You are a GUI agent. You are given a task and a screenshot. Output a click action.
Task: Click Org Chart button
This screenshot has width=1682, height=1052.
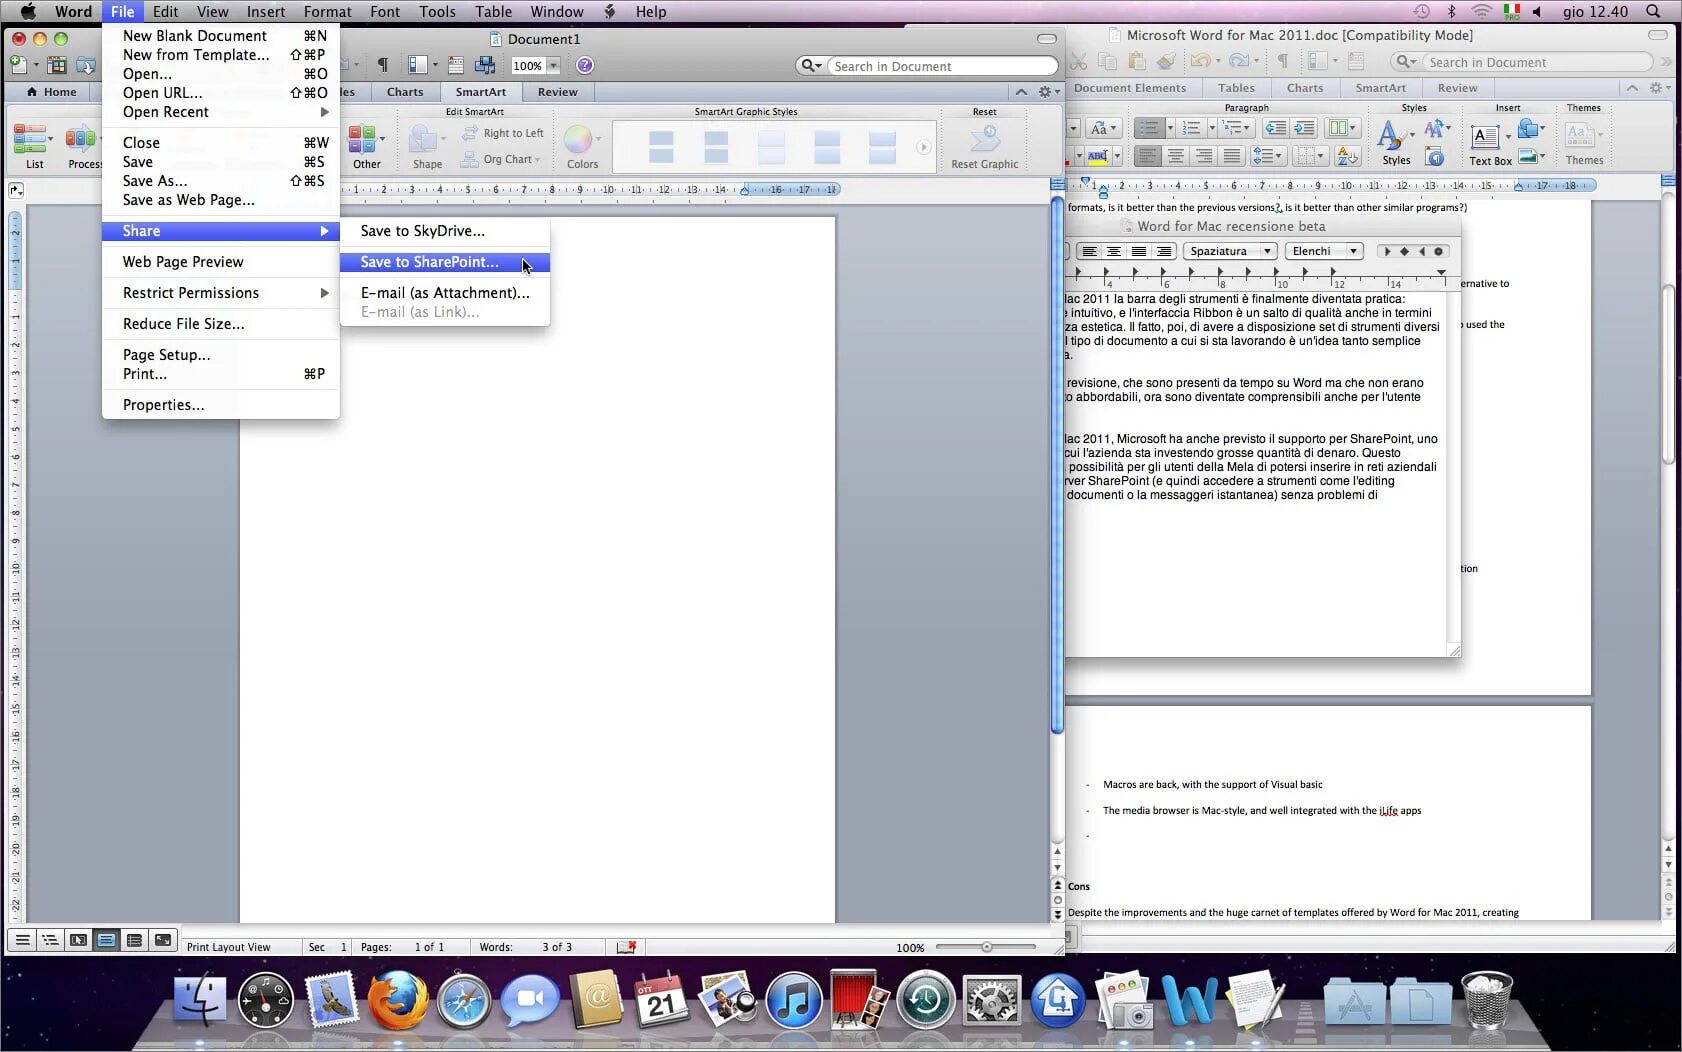point(500,159)
